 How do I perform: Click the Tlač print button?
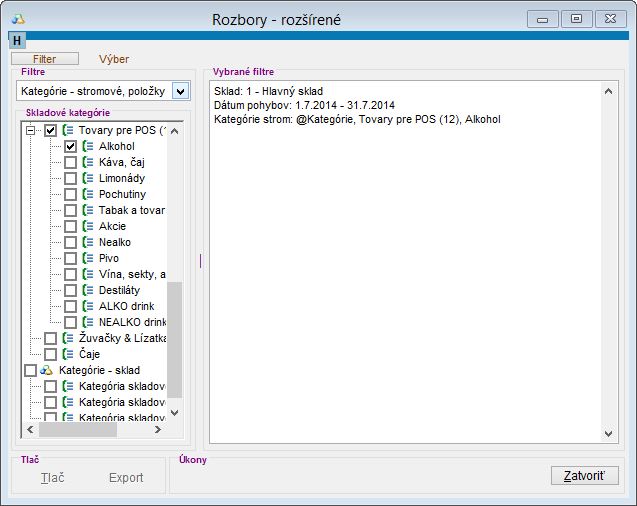pyautogui.click(x=52, y=477)
